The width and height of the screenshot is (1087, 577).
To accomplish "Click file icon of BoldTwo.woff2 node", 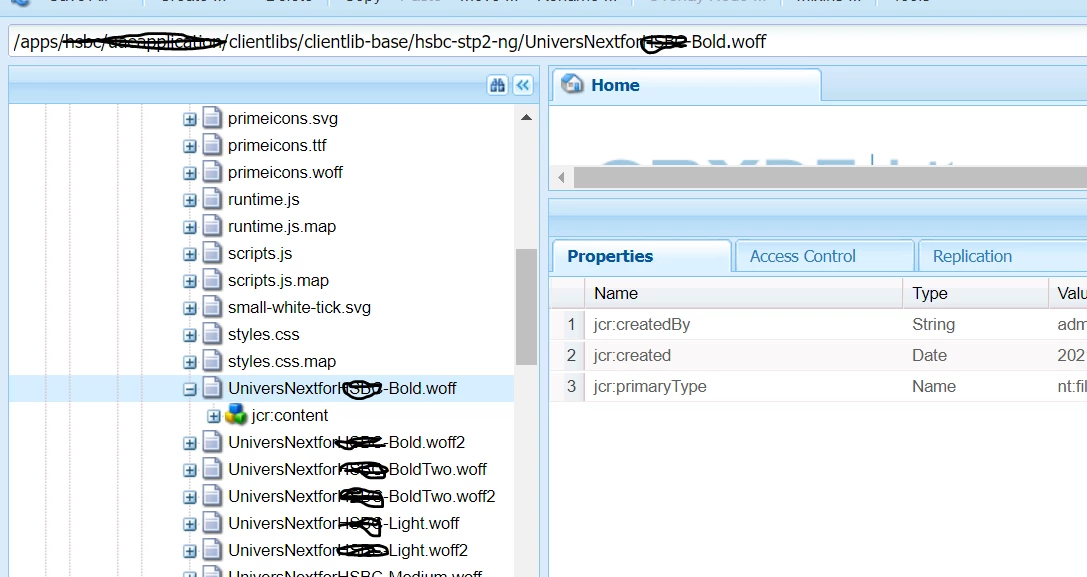I will point(212,497).
